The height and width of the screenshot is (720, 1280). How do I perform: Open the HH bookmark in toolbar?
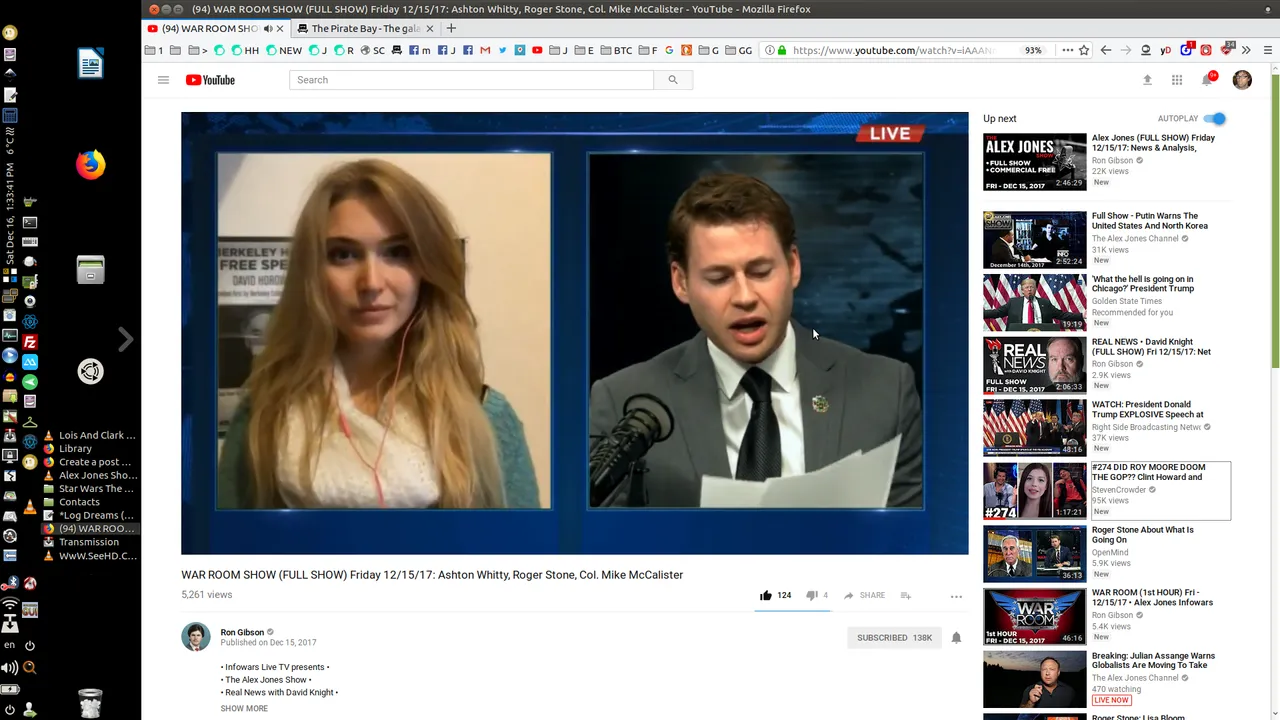pyautogui.click(x=245, y=50)
